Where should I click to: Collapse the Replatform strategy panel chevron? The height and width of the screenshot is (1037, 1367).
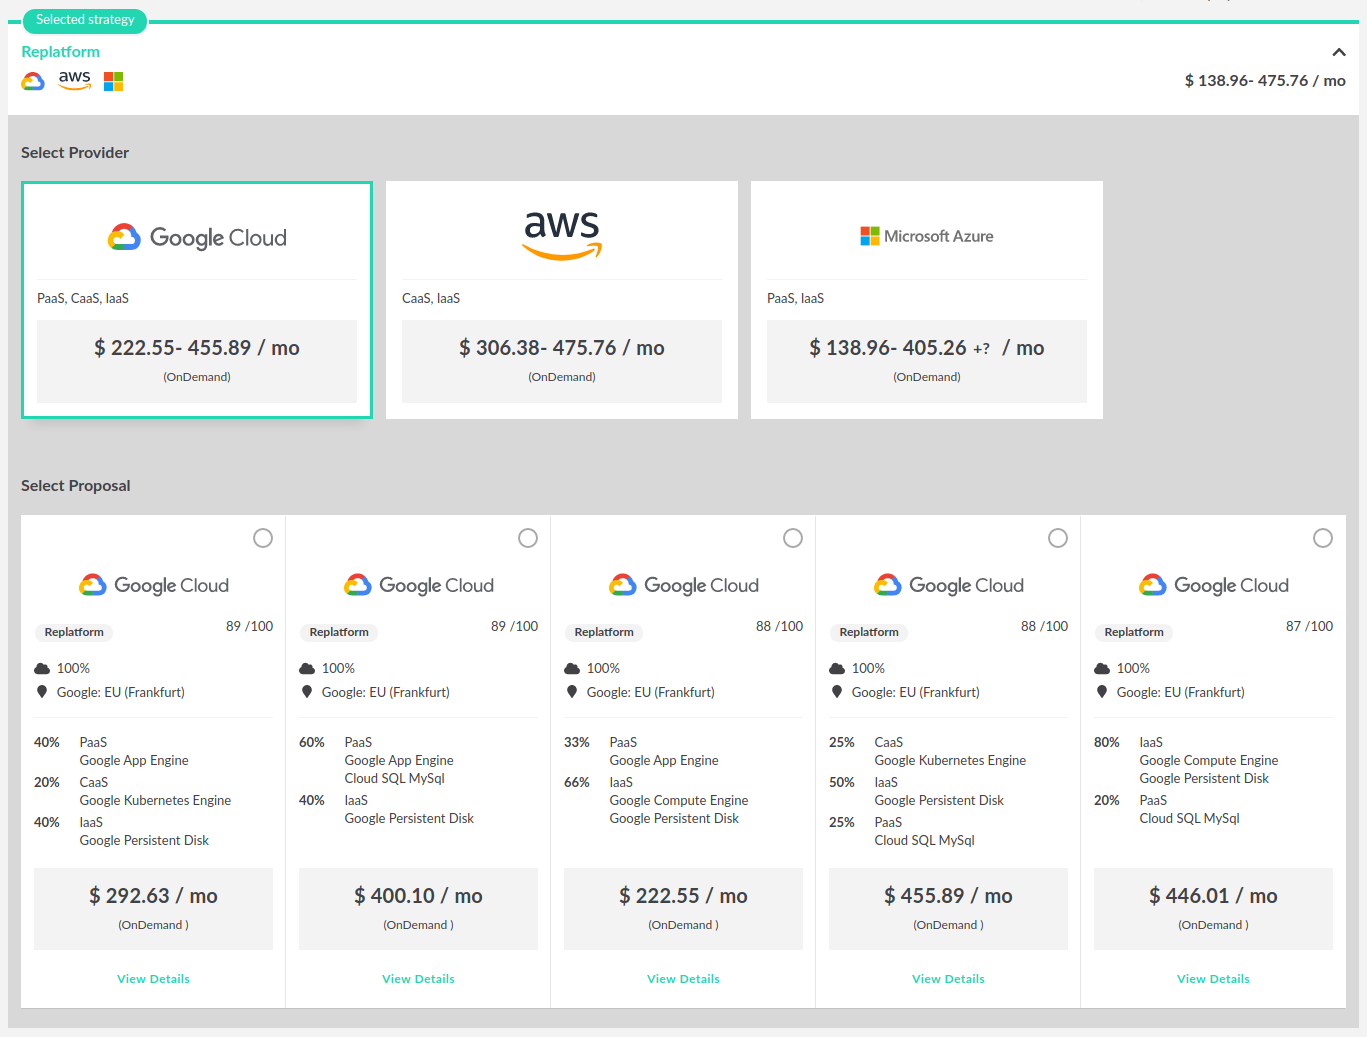[1338, 52]
